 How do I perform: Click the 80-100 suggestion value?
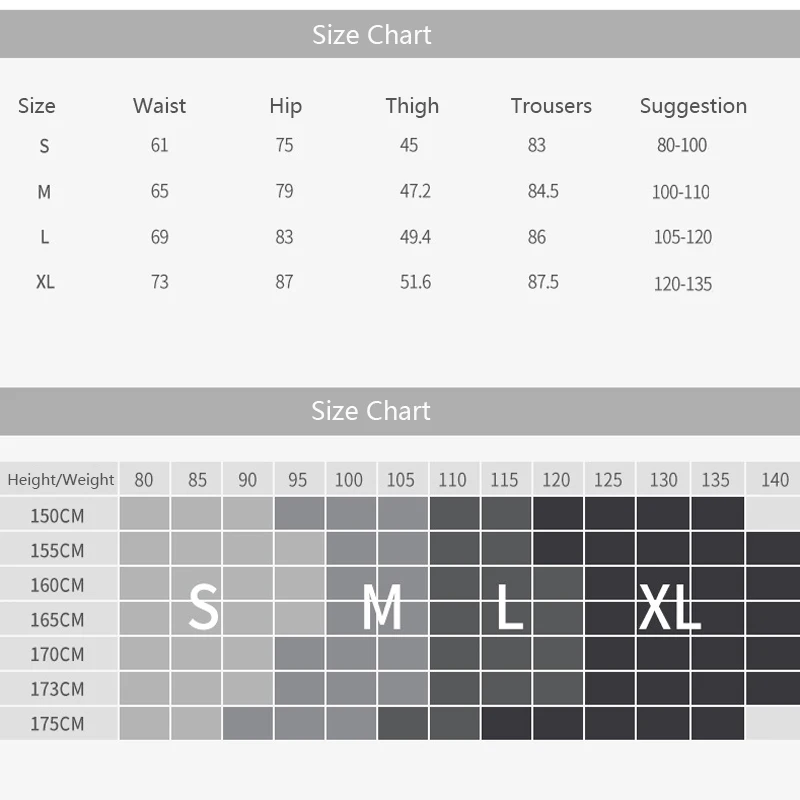[x=682, y=146]
